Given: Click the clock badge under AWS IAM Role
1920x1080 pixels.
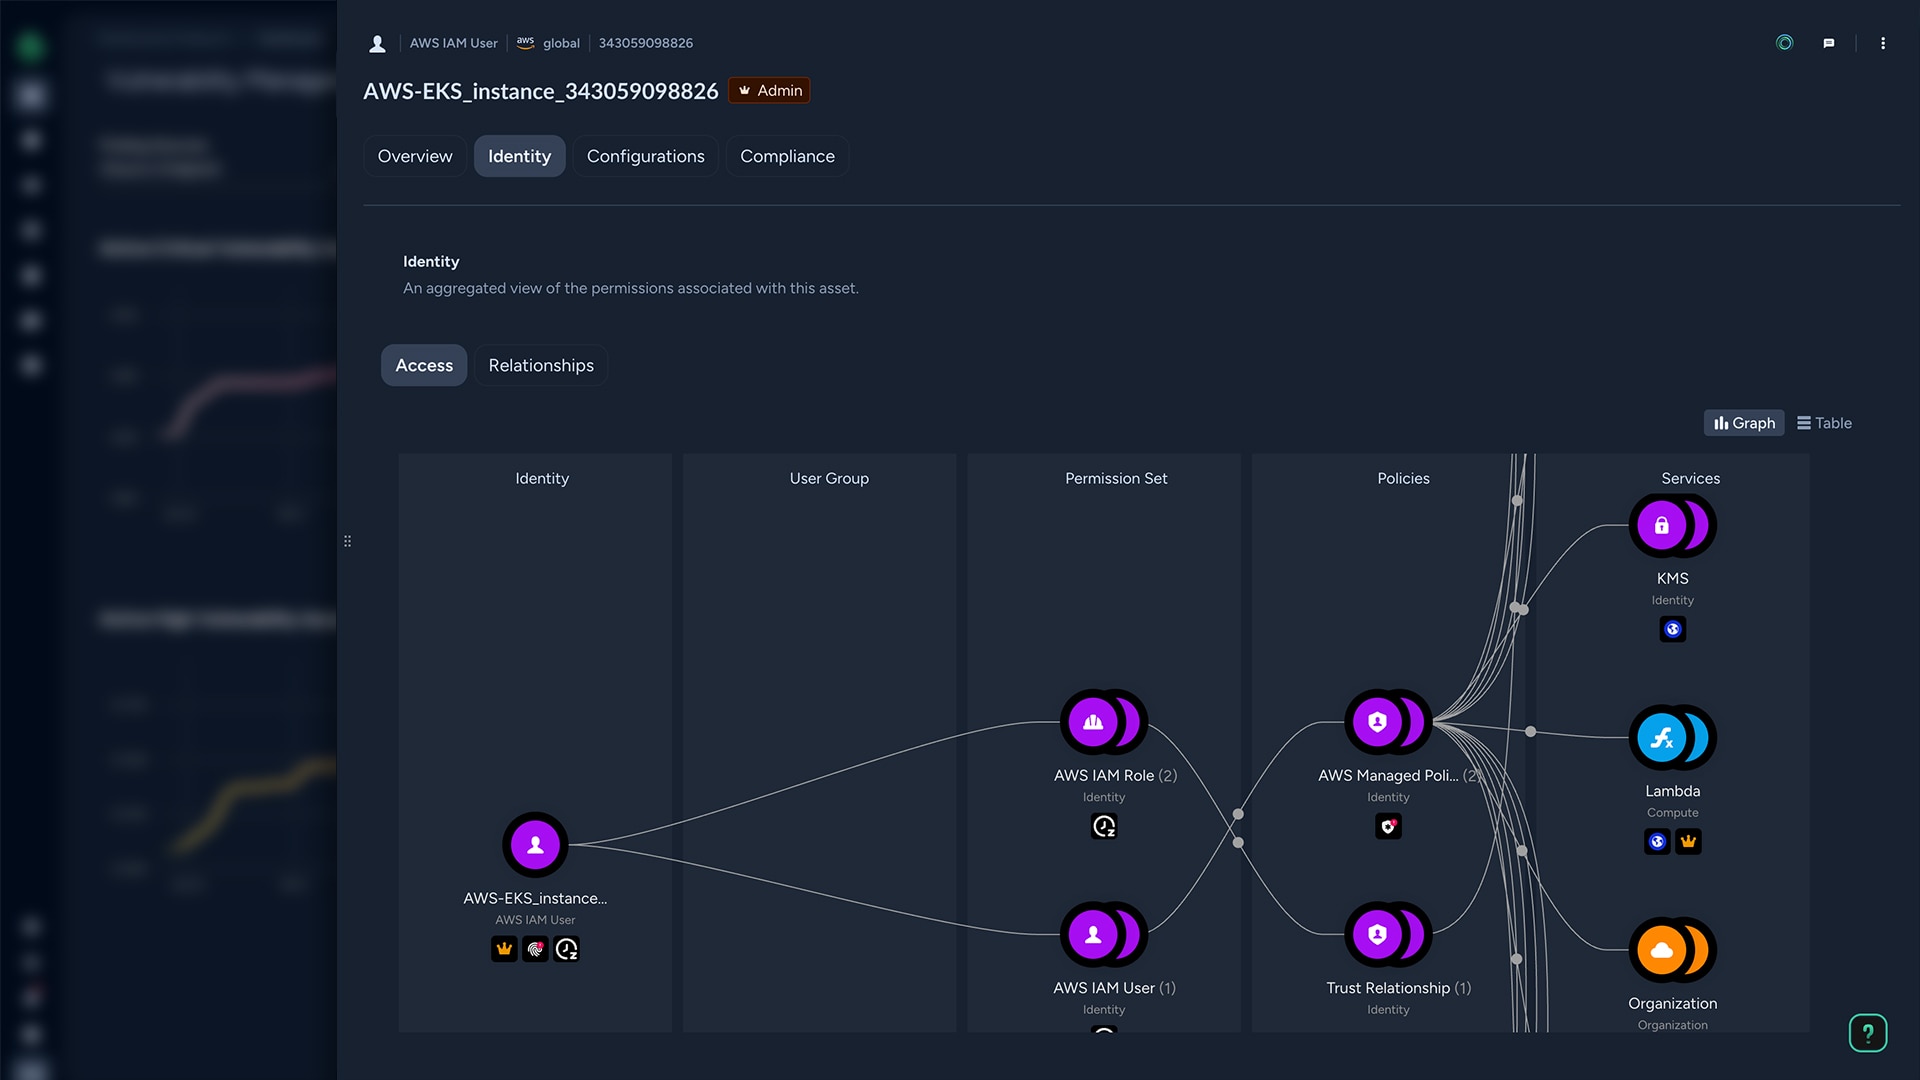Looking at the screenshot, I should (1104, 826).
